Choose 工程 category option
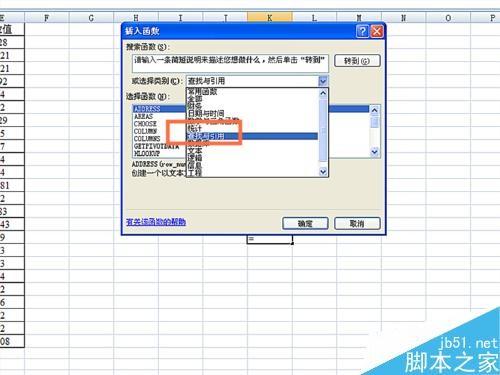The image size is (500, 375). (195, 173)
